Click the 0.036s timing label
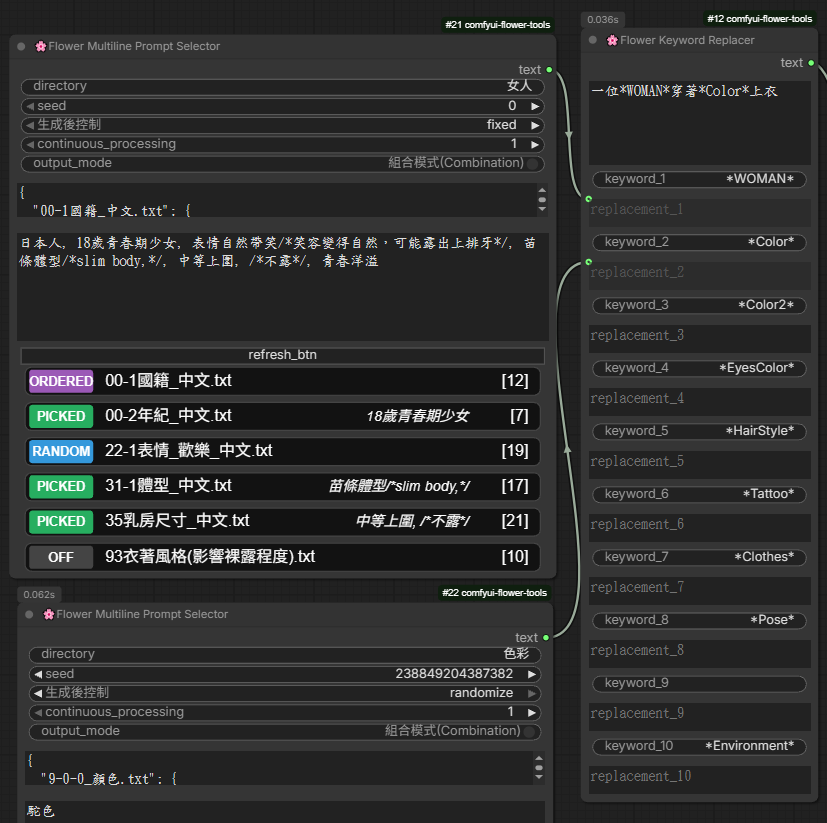This screenshot has width=827, height=823. [602, 20]
